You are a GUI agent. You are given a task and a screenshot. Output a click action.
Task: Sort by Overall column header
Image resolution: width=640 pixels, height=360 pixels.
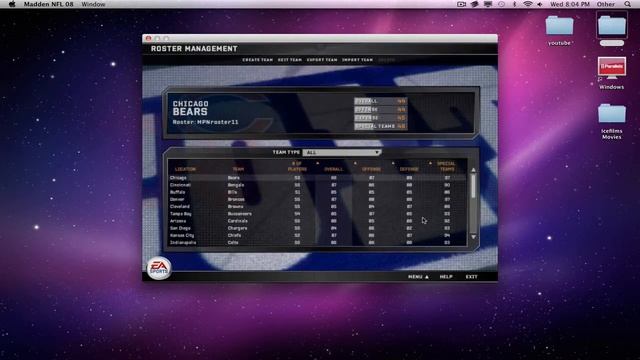(x=334, y=169)
